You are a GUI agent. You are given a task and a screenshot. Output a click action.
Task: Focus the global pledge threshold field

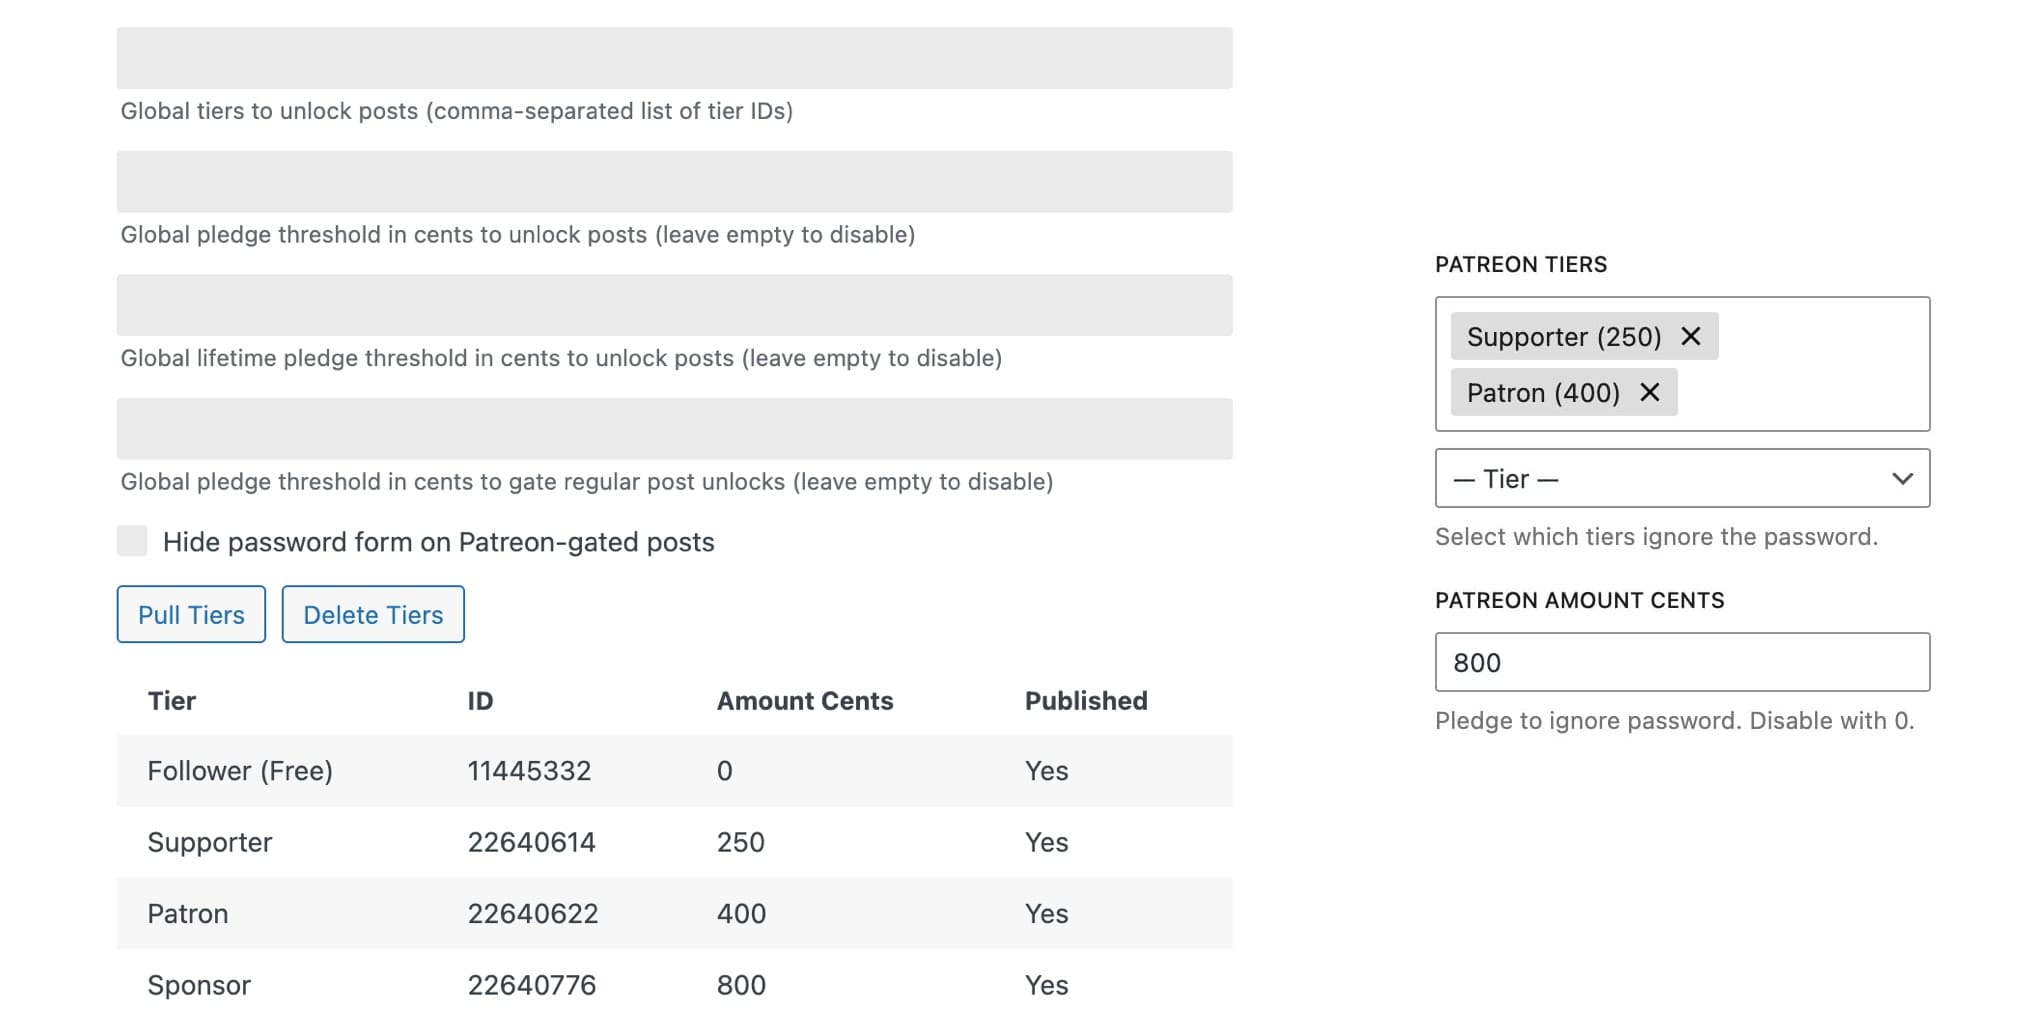point(674,182)
